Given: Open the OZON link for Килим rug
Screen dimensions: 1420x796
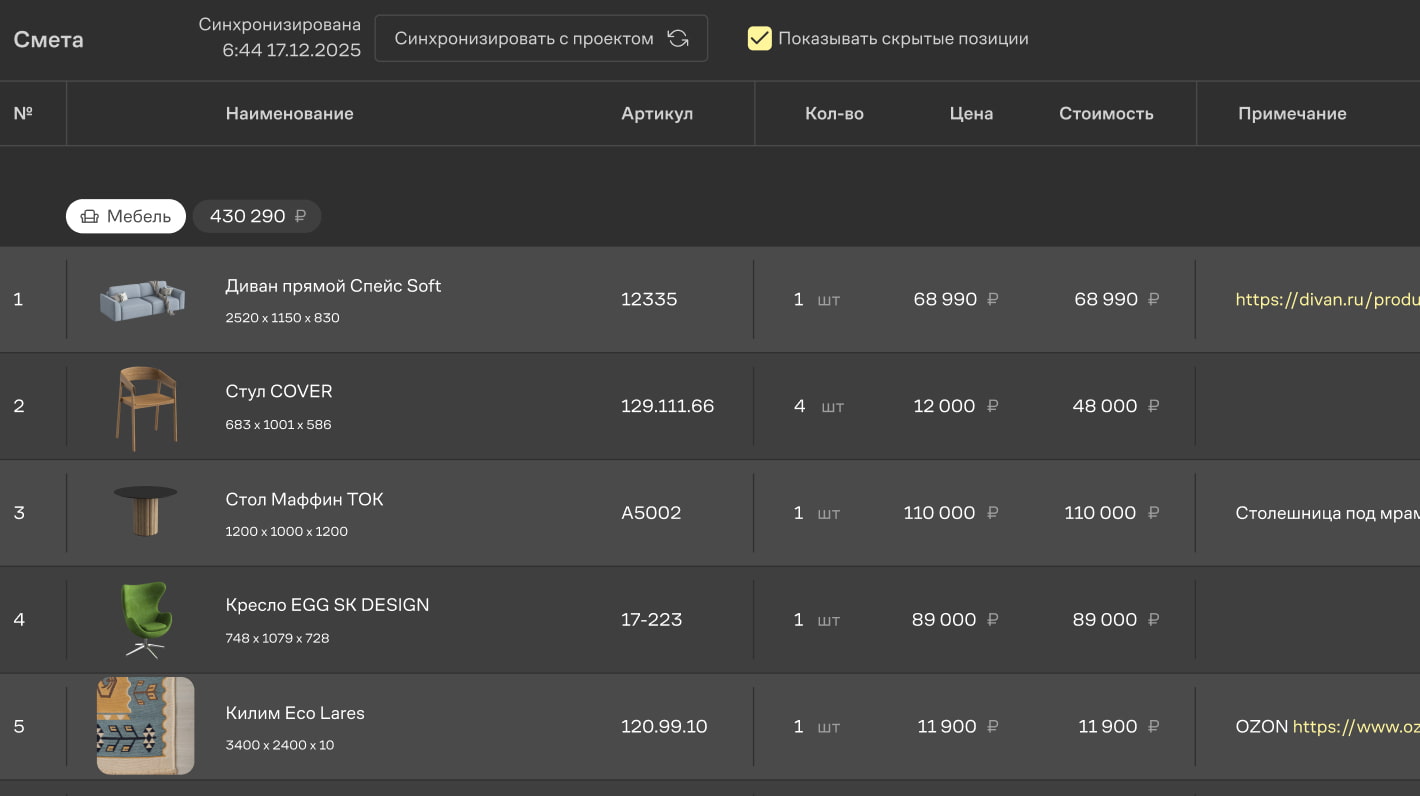Looking at the screenshot, I should pyautogui.click(x=1355, y=726).
